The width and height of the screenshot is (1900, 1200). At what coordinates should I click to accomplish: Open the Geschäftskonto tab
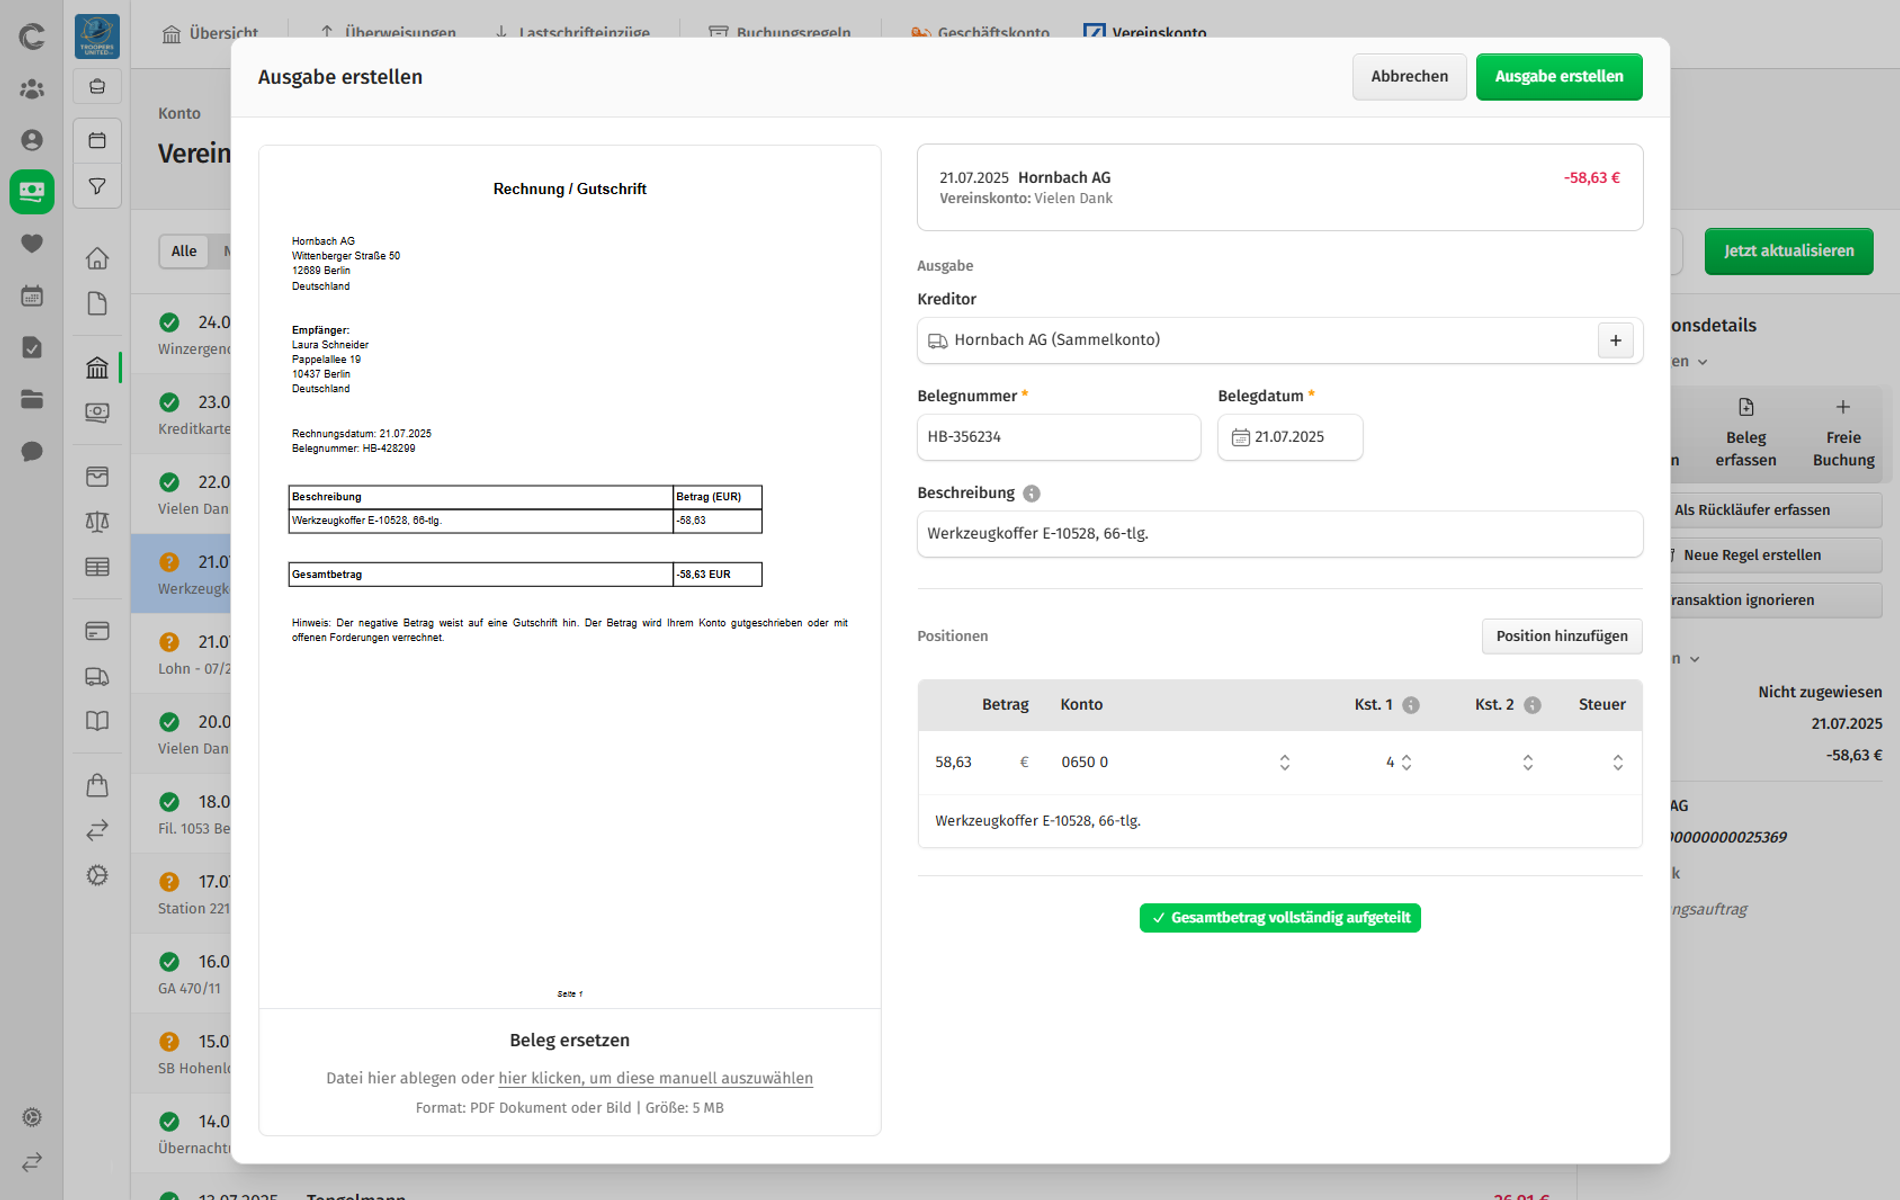[x=979, y=32]
